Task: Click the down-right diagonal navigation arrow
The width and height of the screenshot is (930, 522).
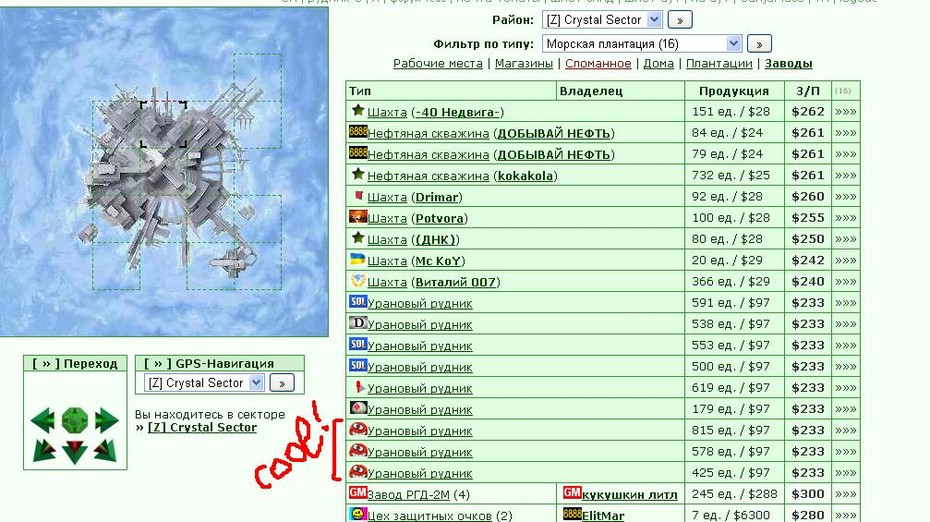Action: click(x=105, y=450)
